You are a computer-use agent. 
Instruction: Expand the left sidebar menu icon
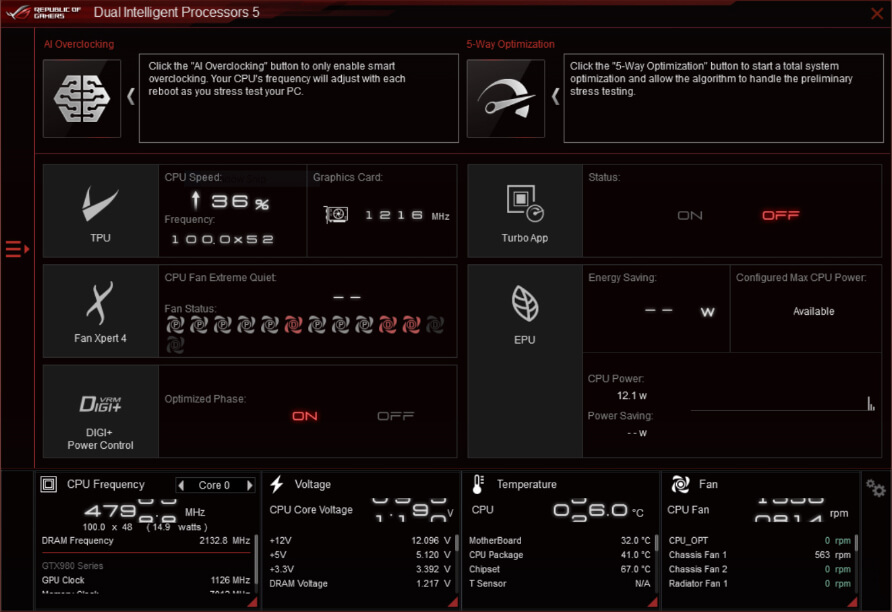tap(16, 249)
